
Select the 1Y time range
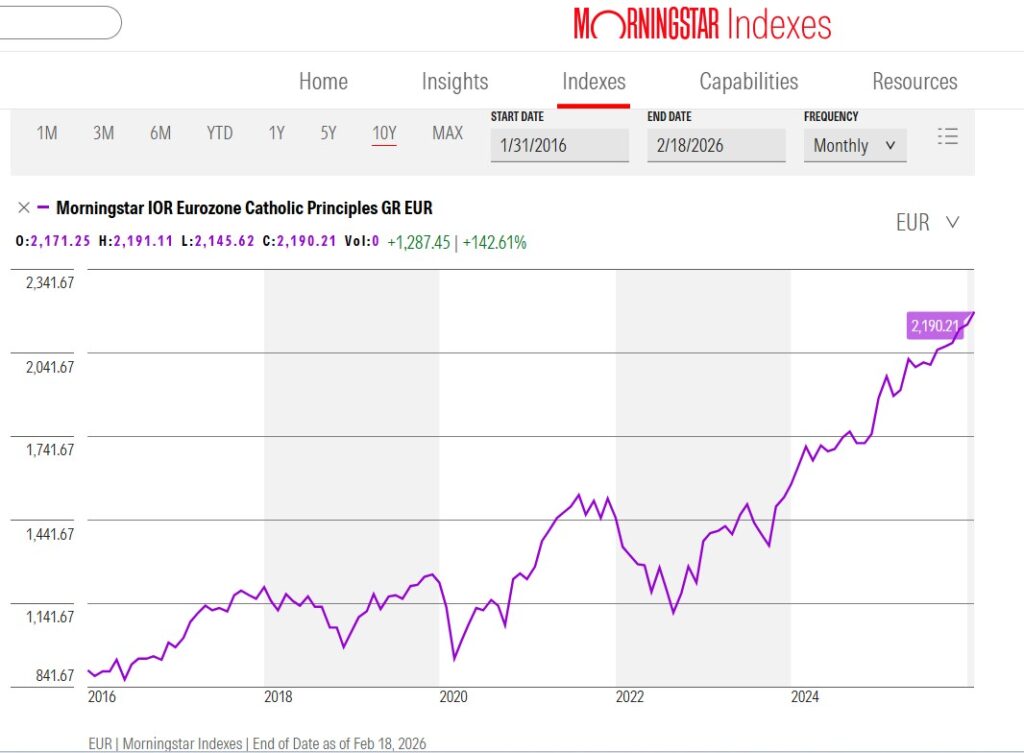(276, 133)
